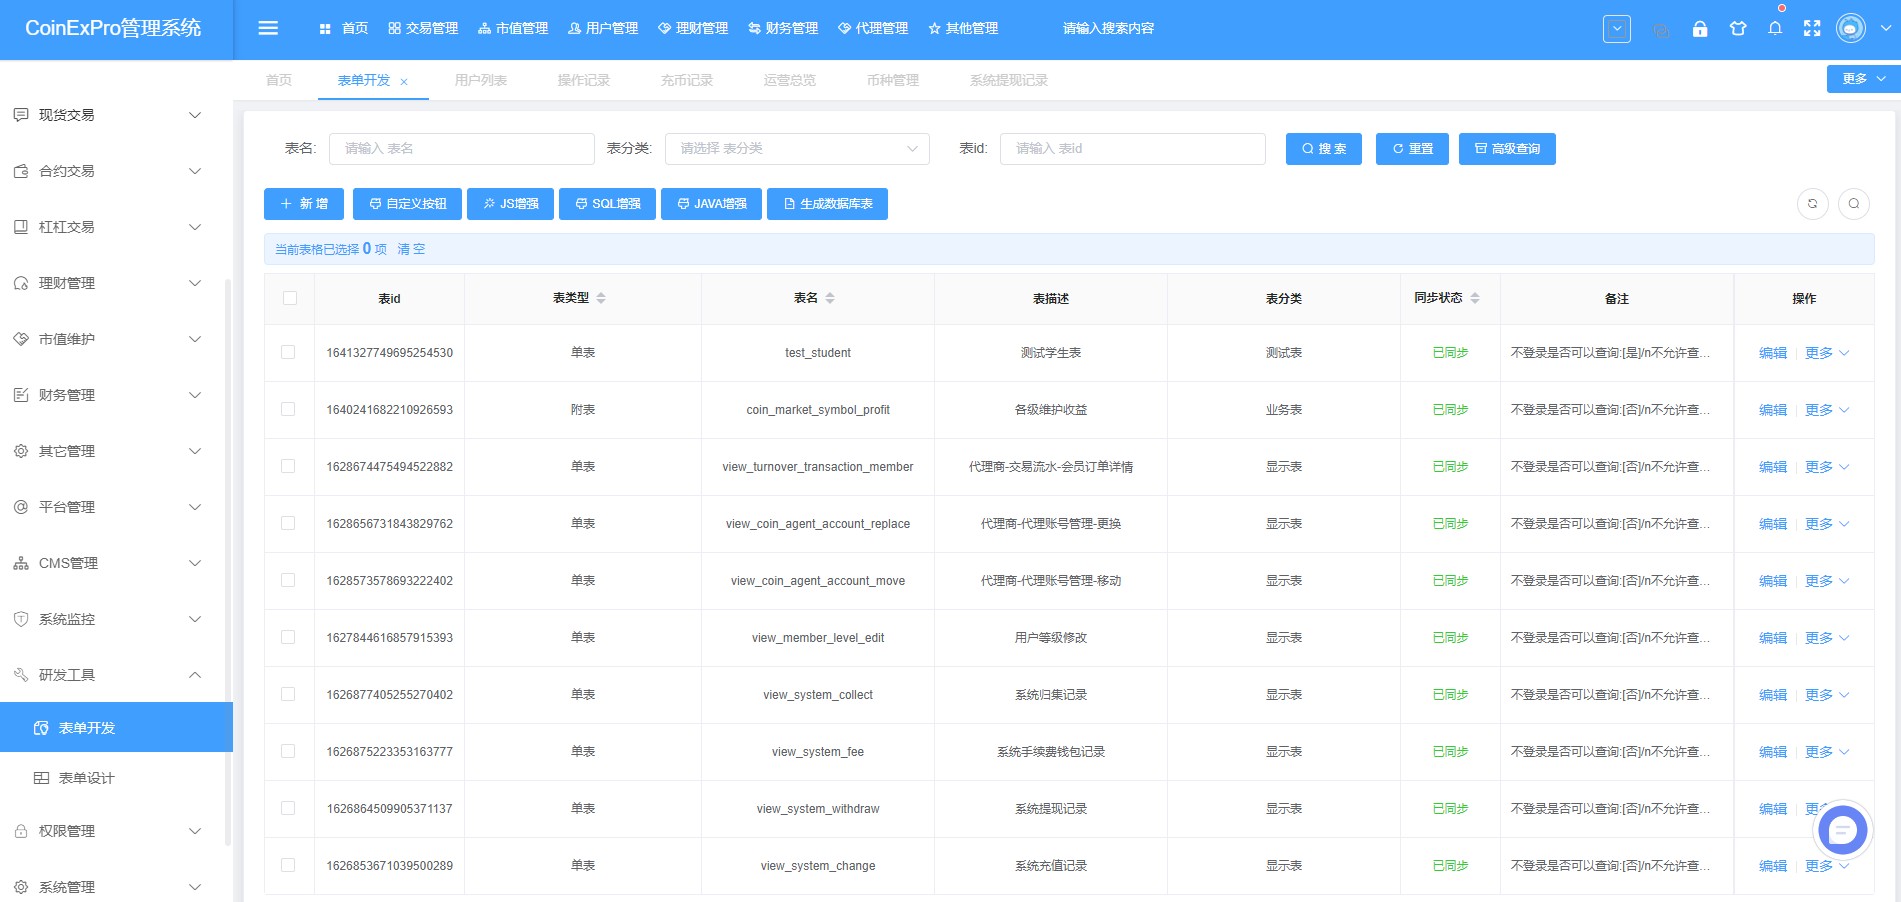Image resolution: width=1901 pixels, height=902 pixels.
Task: Open the 市值管理 top menu
Action: point(513,29)
